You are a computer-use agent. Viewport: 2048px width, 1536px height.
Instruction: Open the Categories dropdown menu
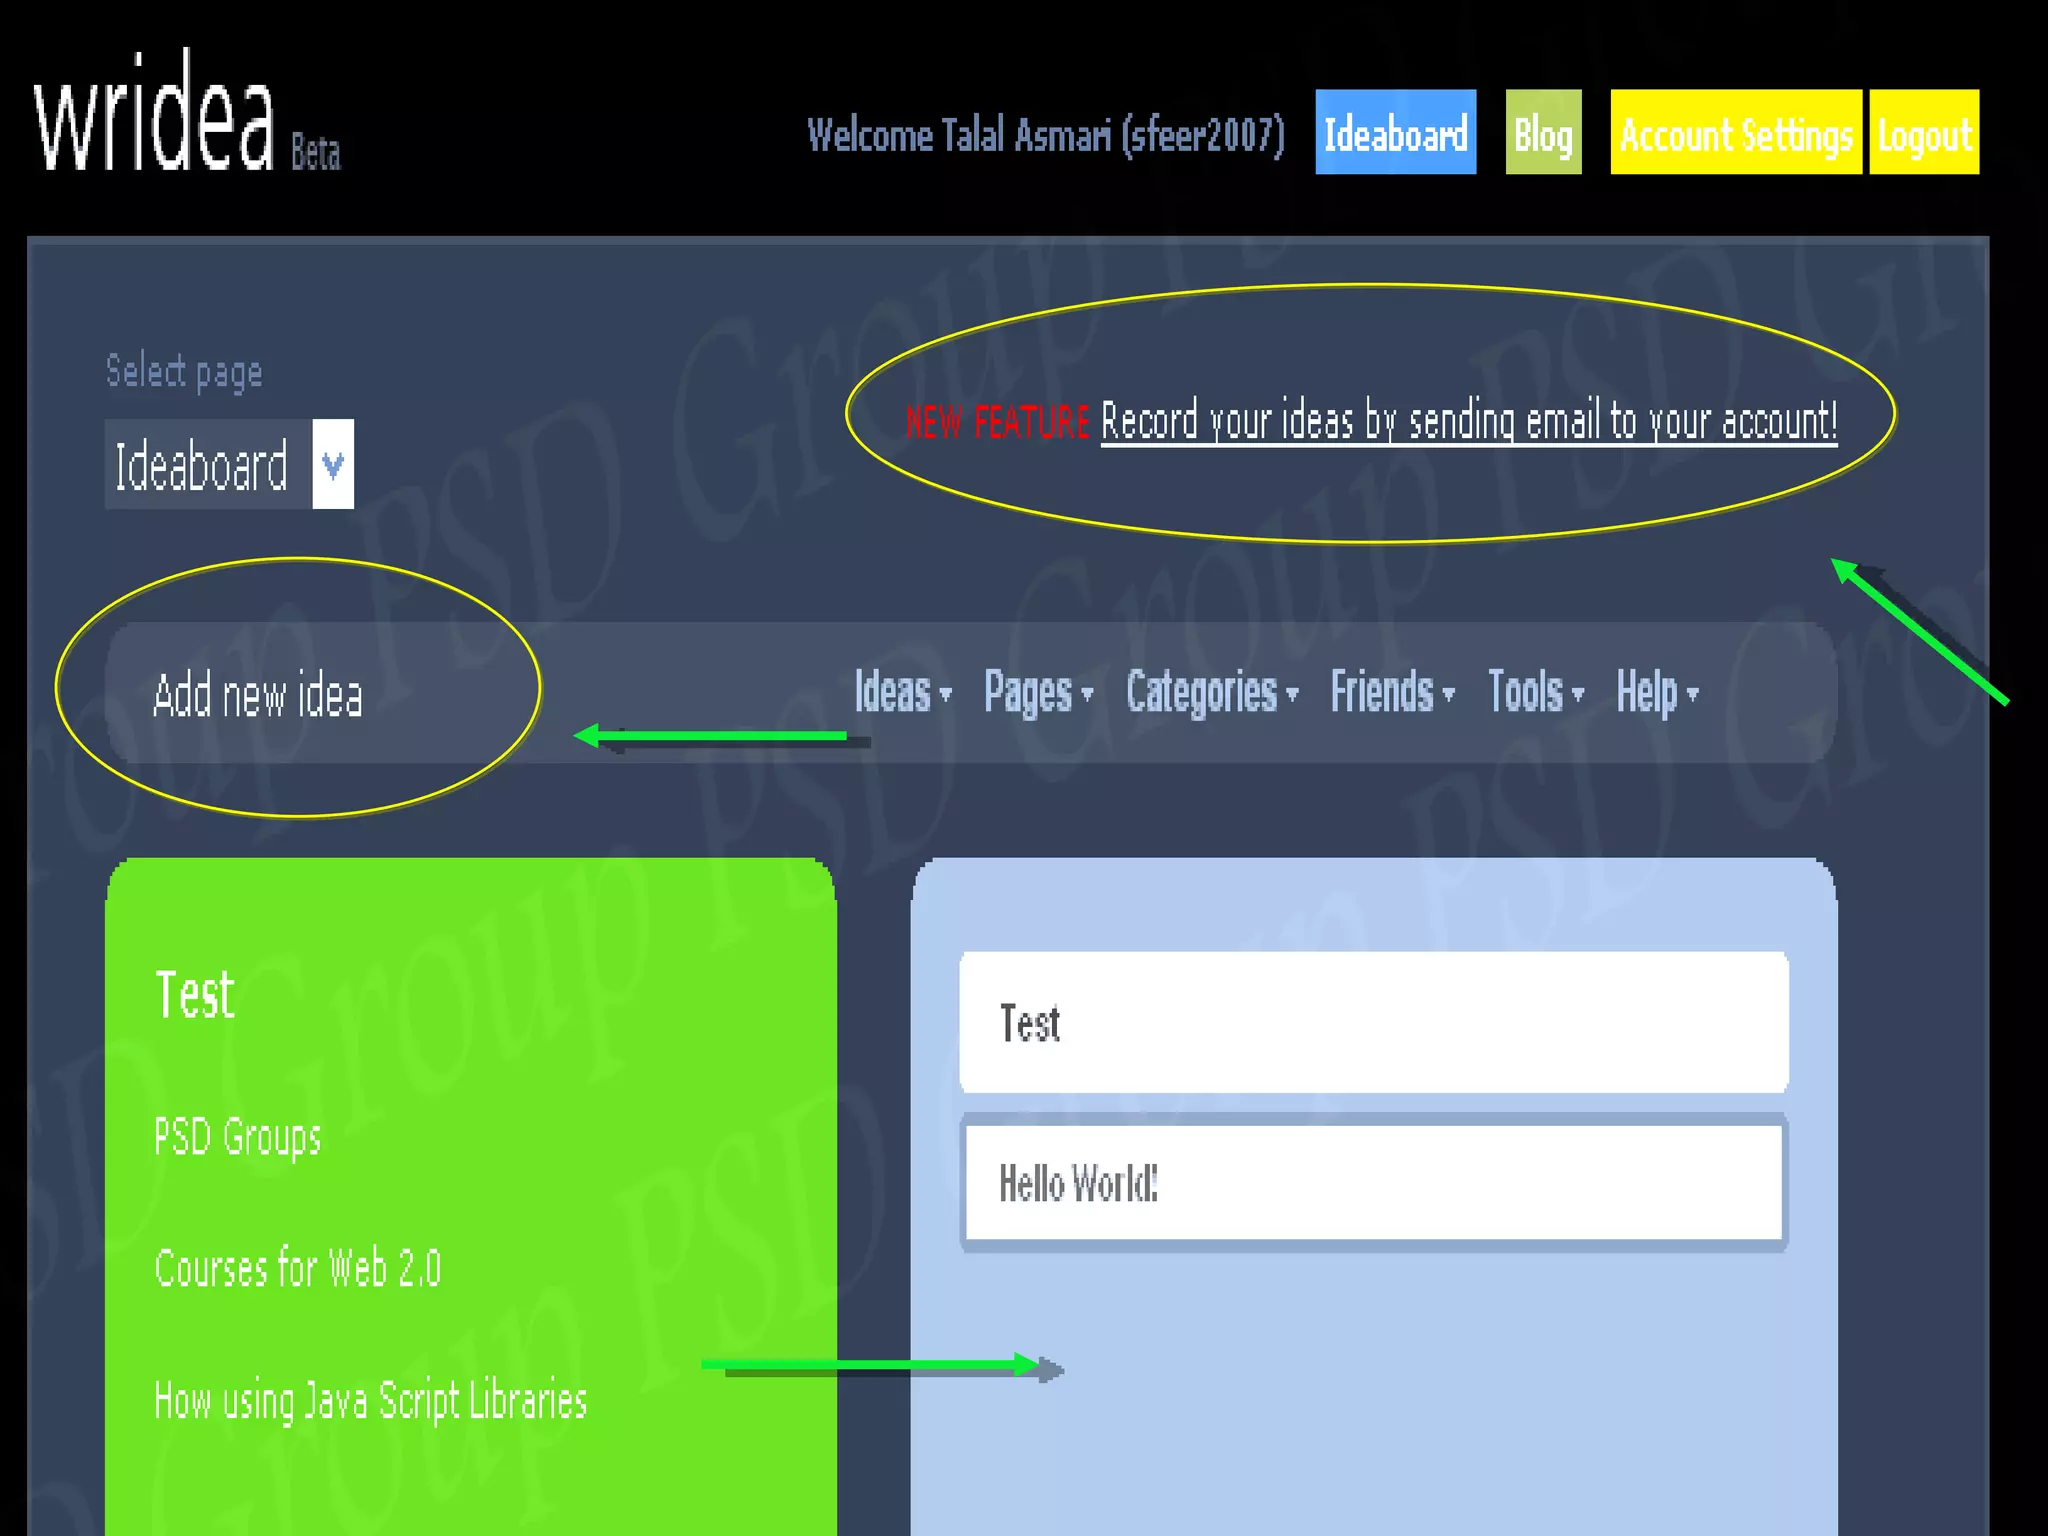pyautogui.click(x=1210, y=692)
